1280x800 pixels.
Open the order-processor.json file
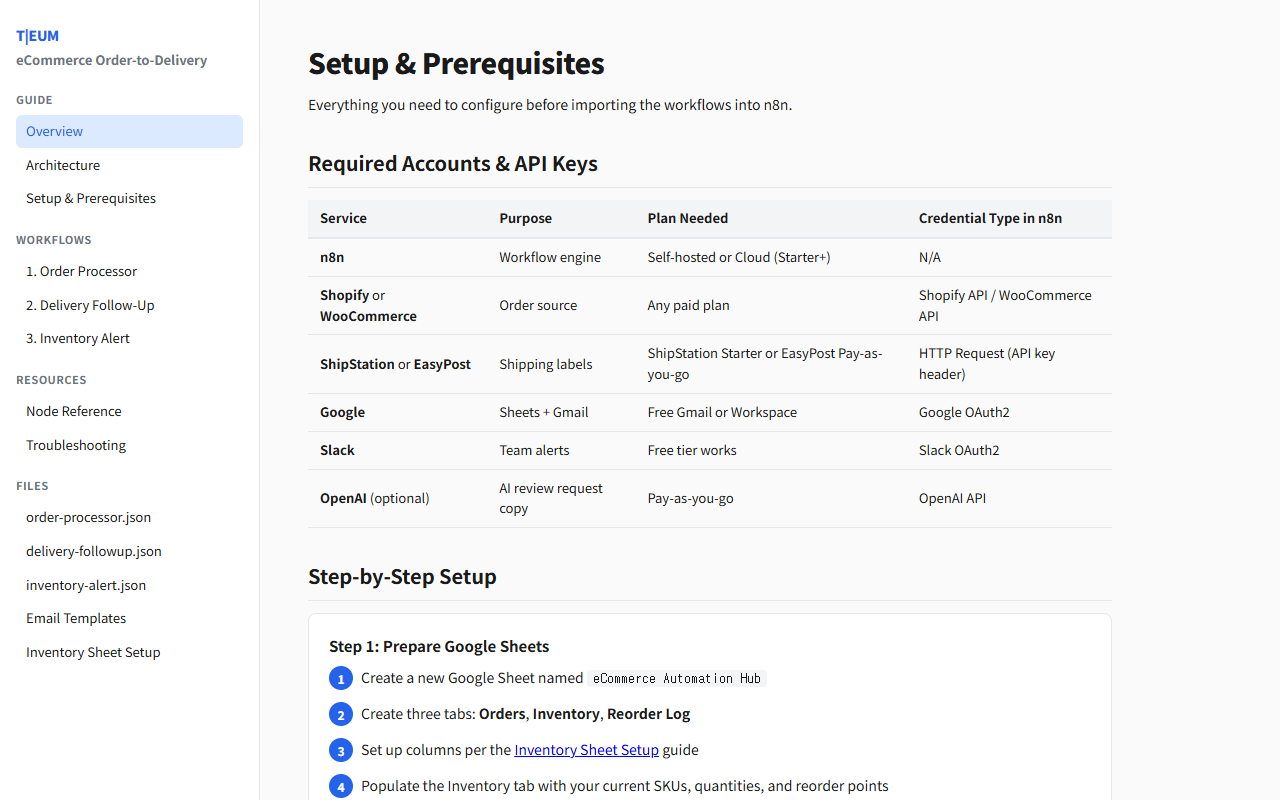click(89, 517)
